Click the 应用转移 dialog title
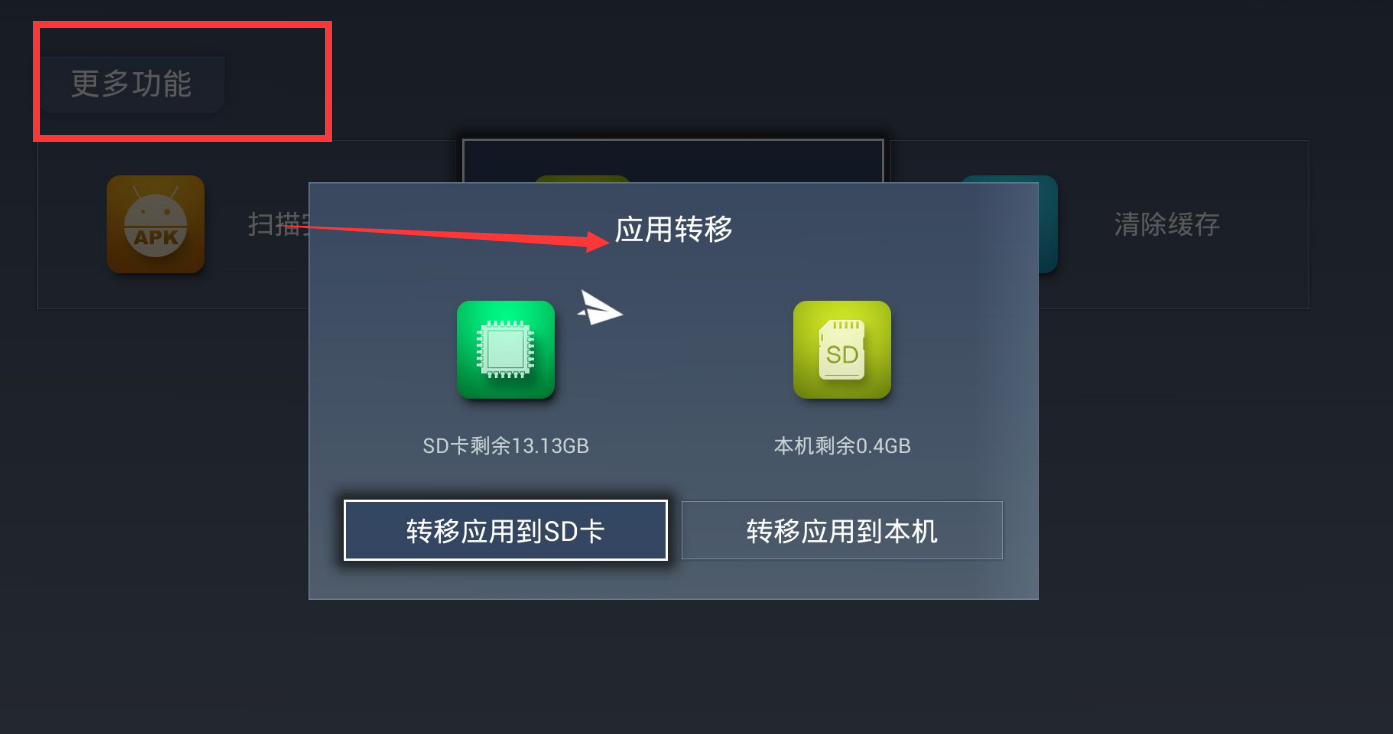1393x734 pixels. pyautogui.click(x=674, y=229)
